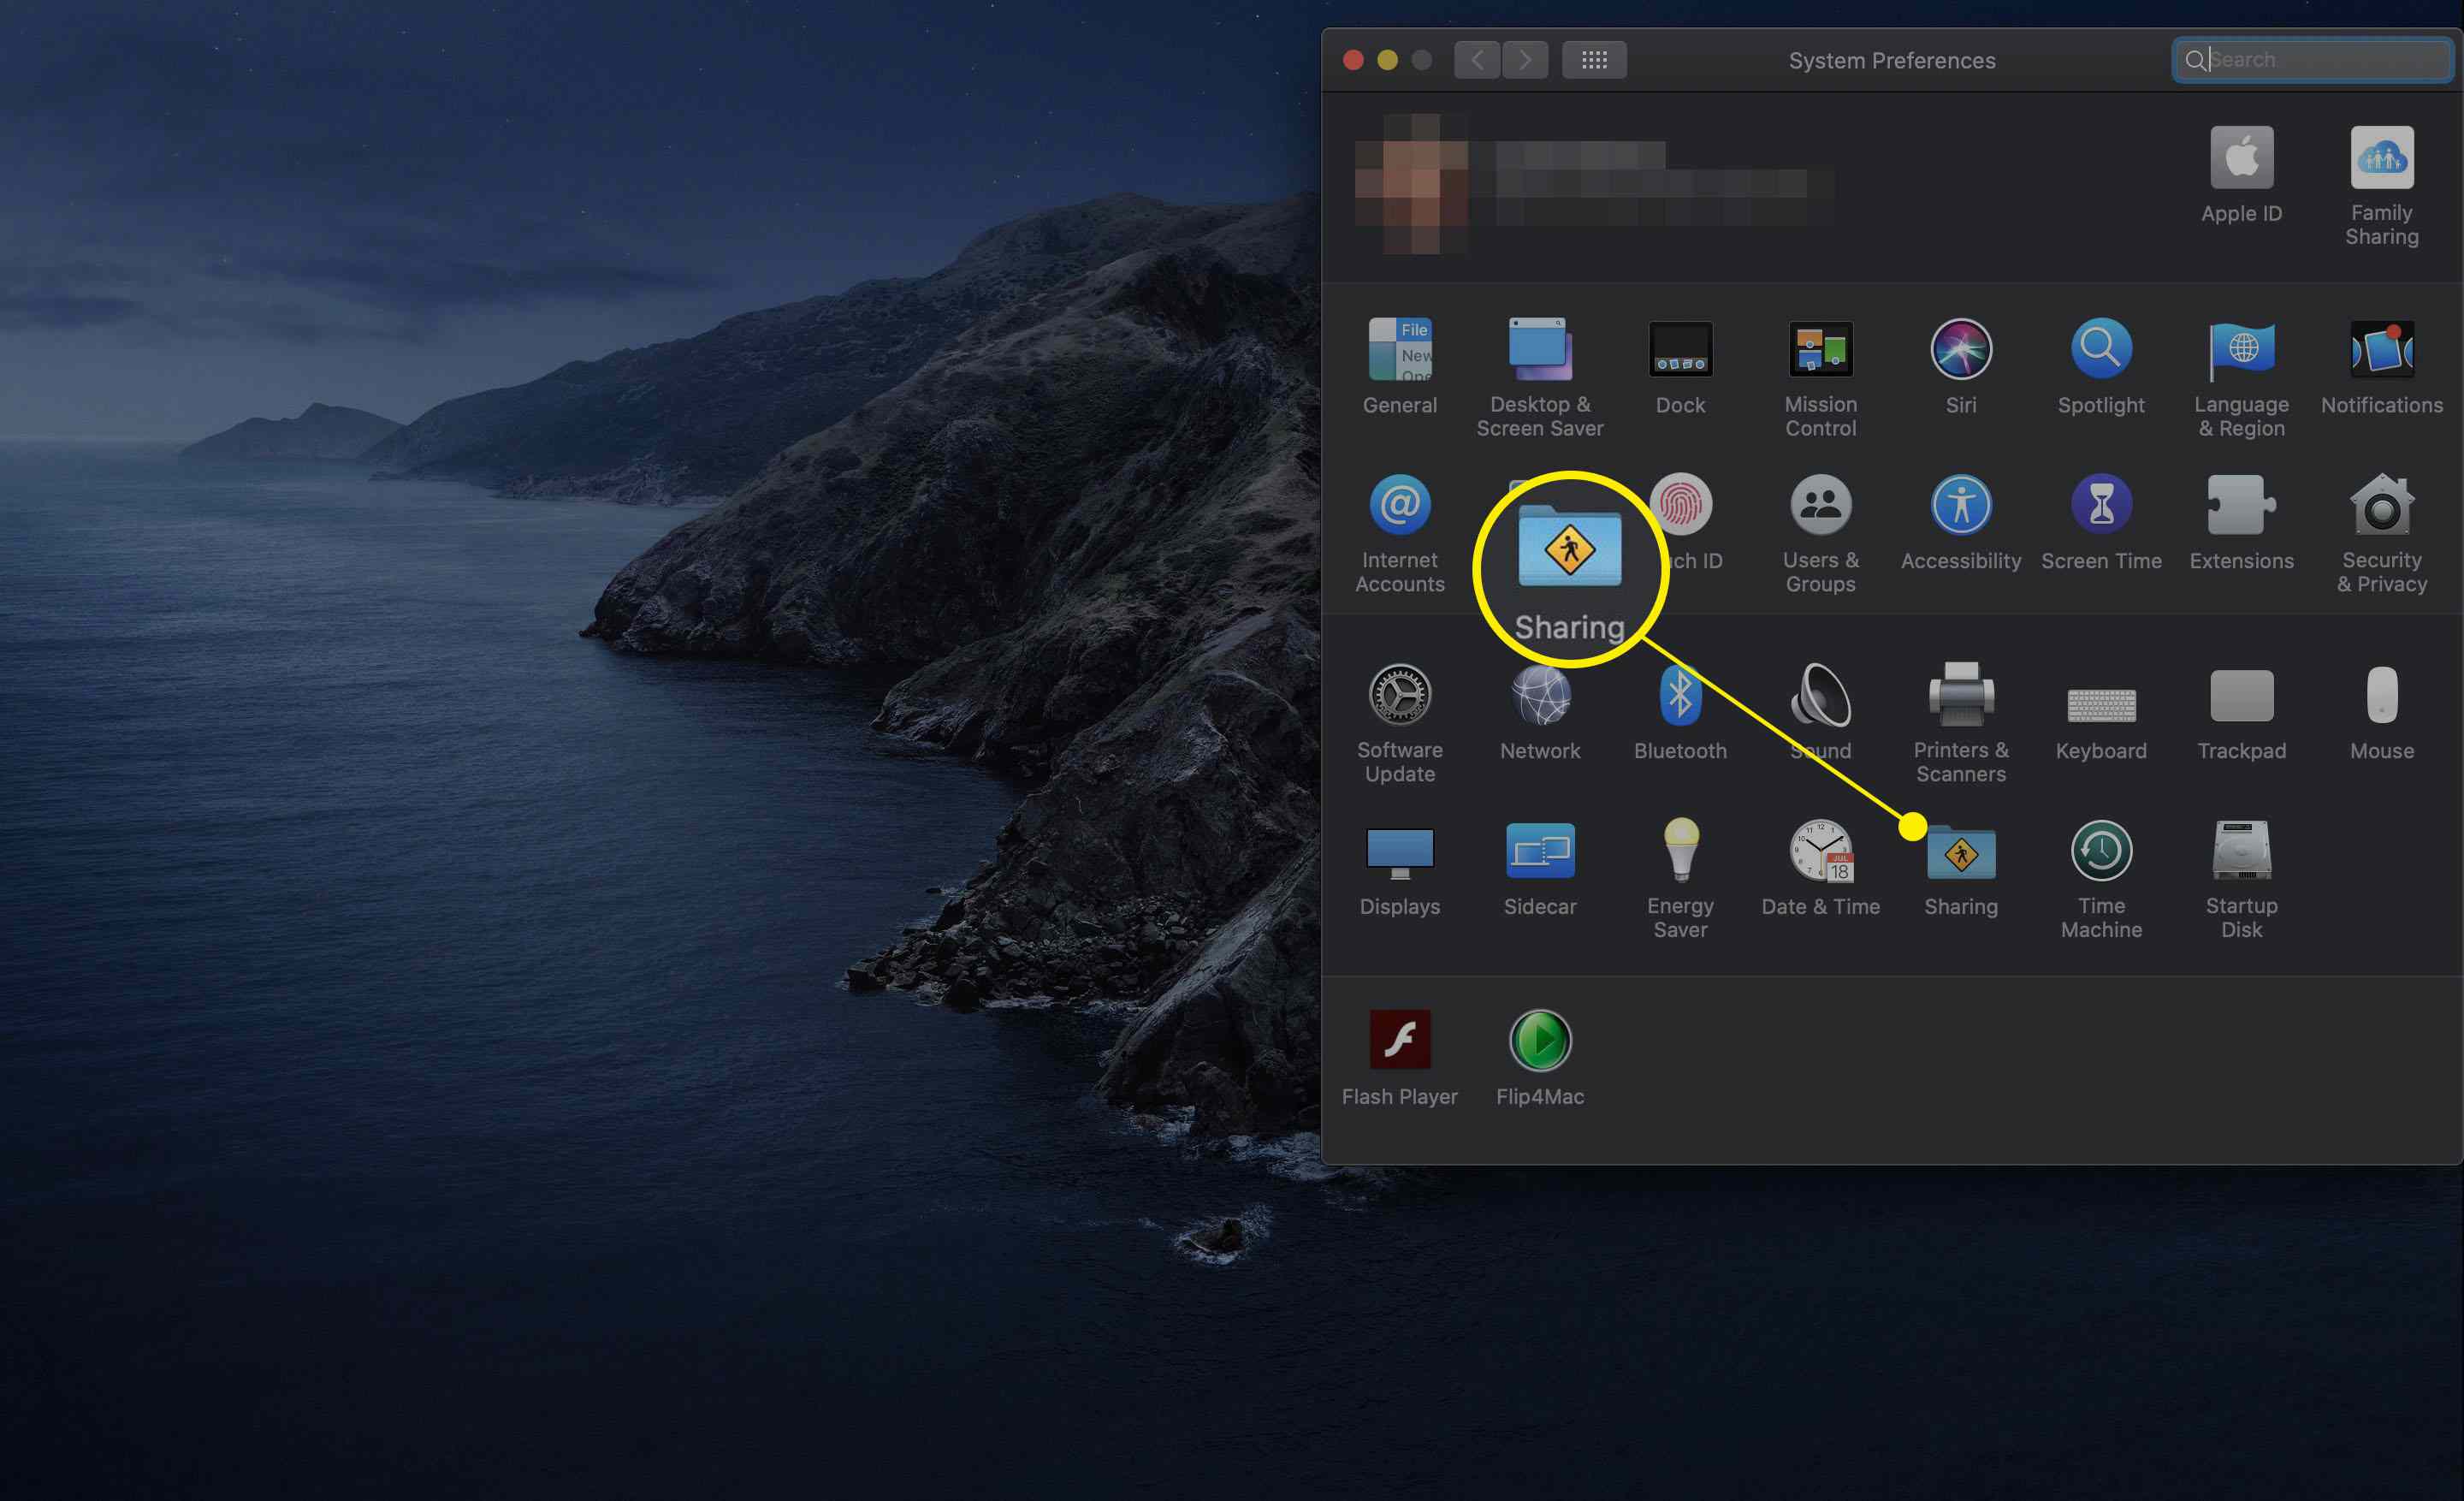The height and width of the screenshot is (1501, 2464).
Task: Open the General preferences pane
Action: coord(1400,350)
